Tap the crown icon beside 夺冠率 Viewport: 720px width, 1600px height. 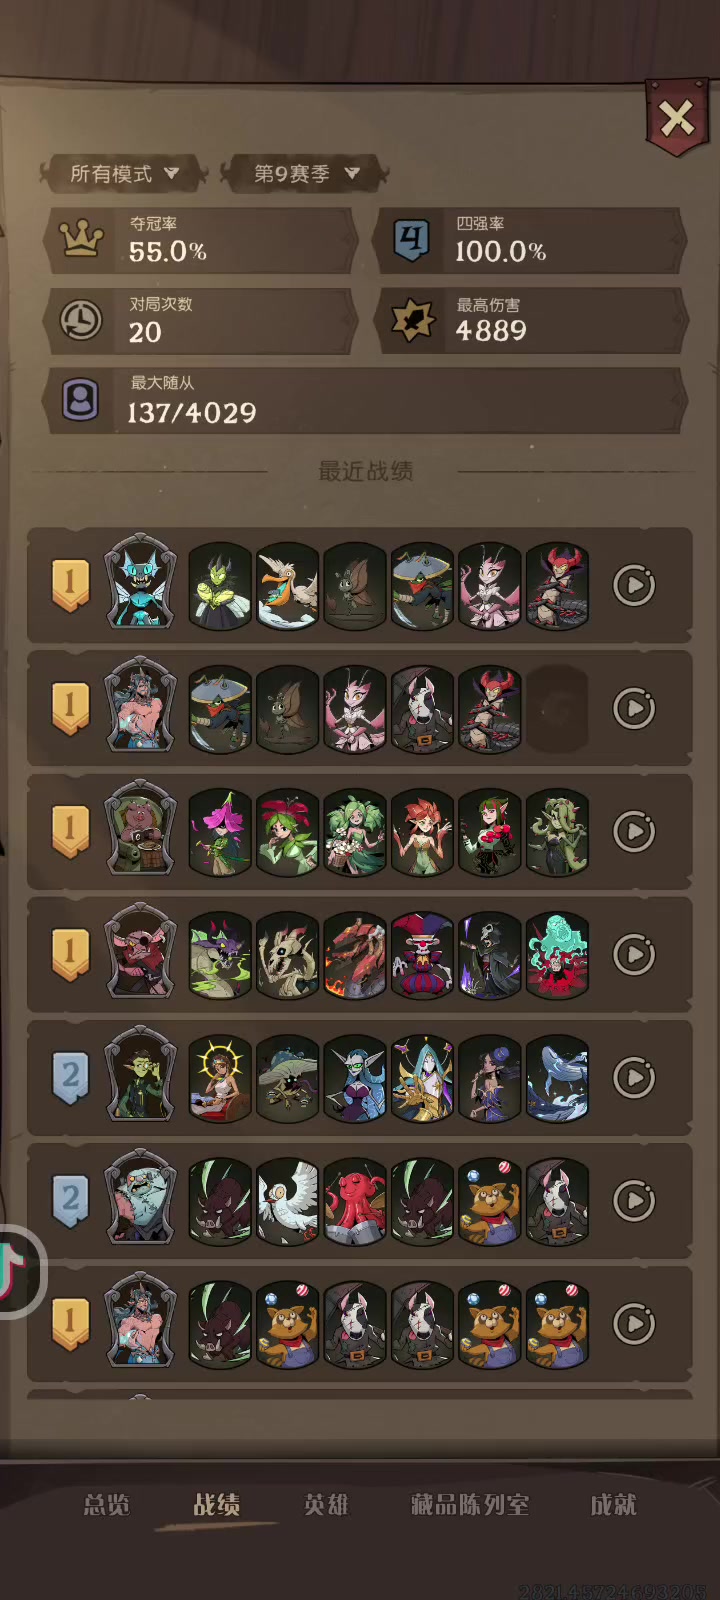click(x=81, y=240)
